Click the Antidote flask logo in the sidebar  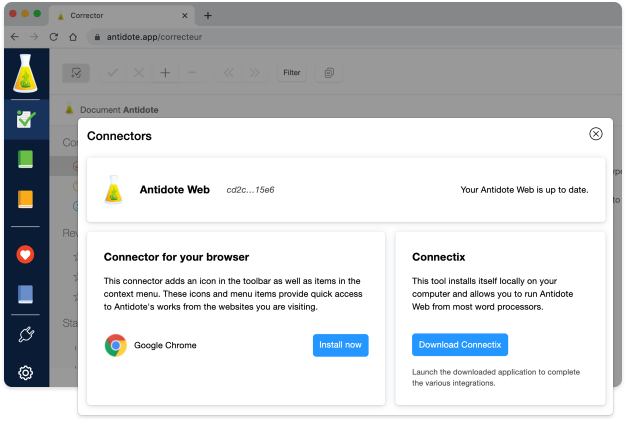(25, 73)
